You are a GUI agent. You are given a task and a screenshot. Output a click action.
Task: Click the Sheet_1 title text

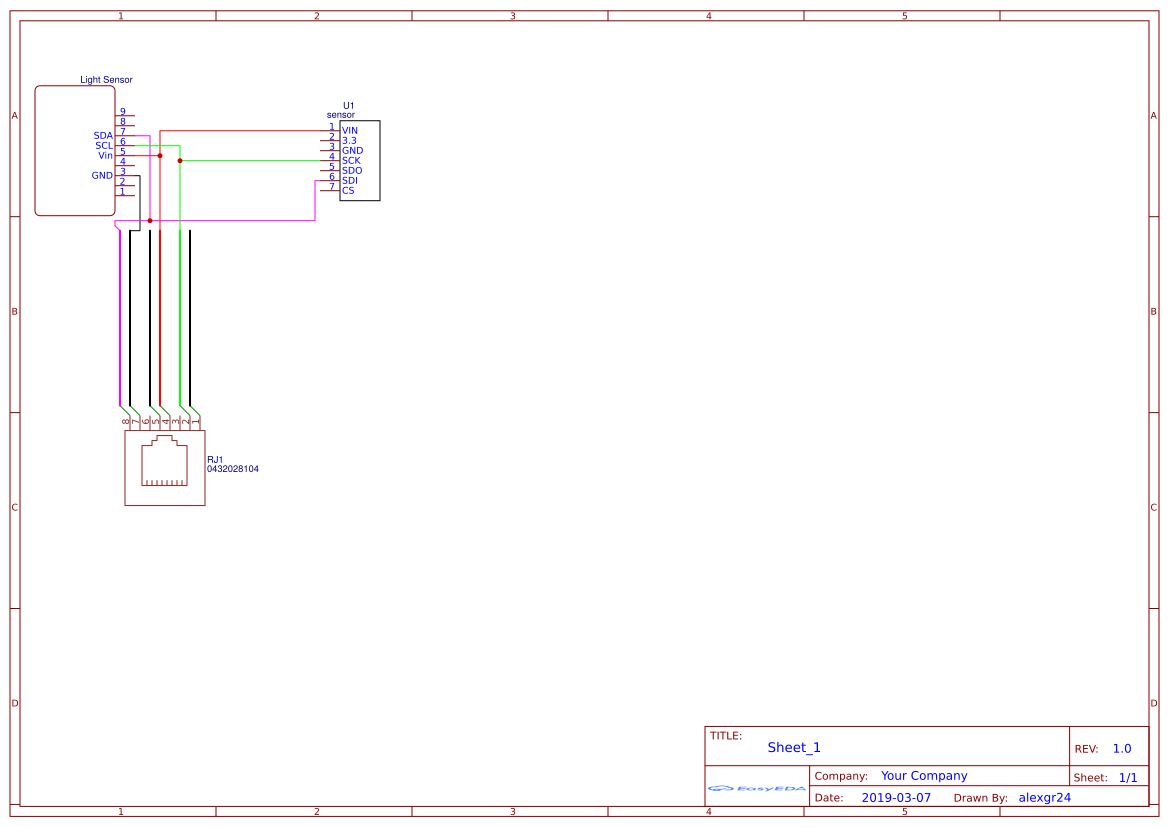click(792, 747)
